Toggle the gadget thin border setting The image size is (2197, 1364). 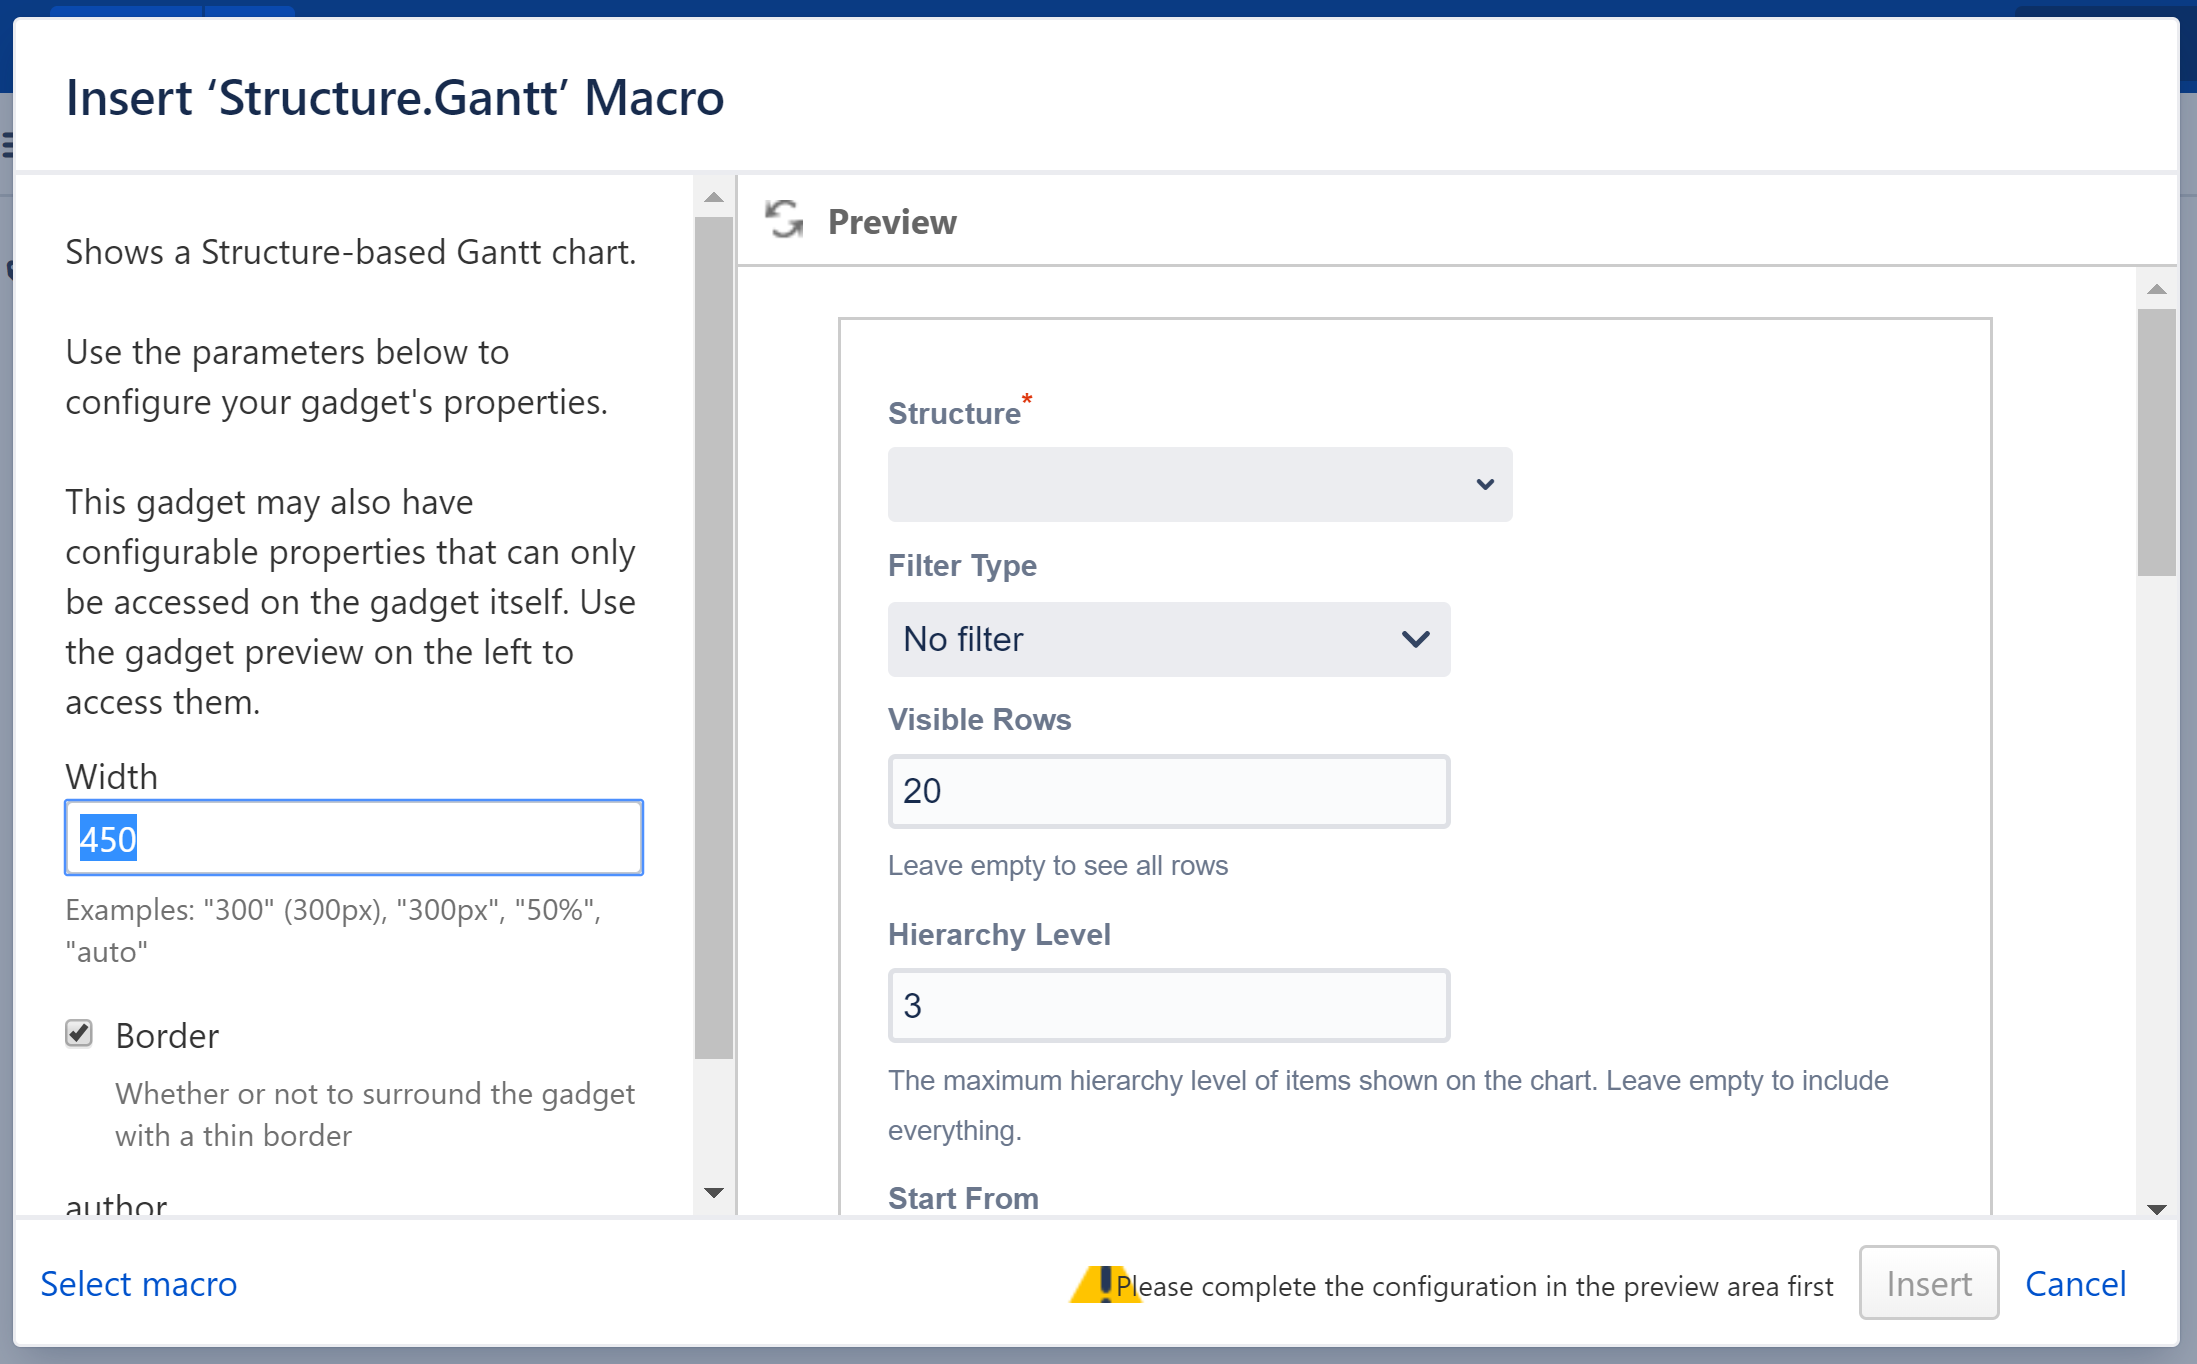point(79,1034)
